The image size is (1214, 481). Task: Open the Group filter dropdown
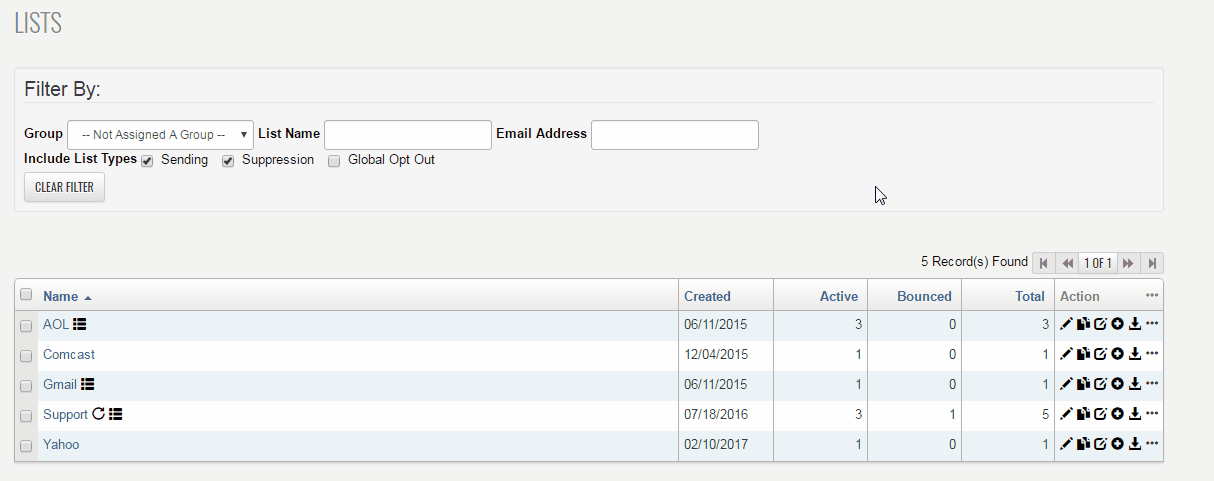click(160, 134)
